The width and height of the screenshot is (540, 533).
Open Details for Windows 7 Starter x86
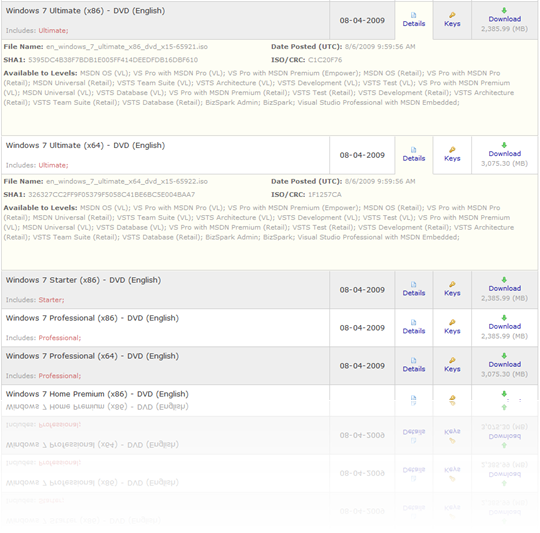pos(414,289)
